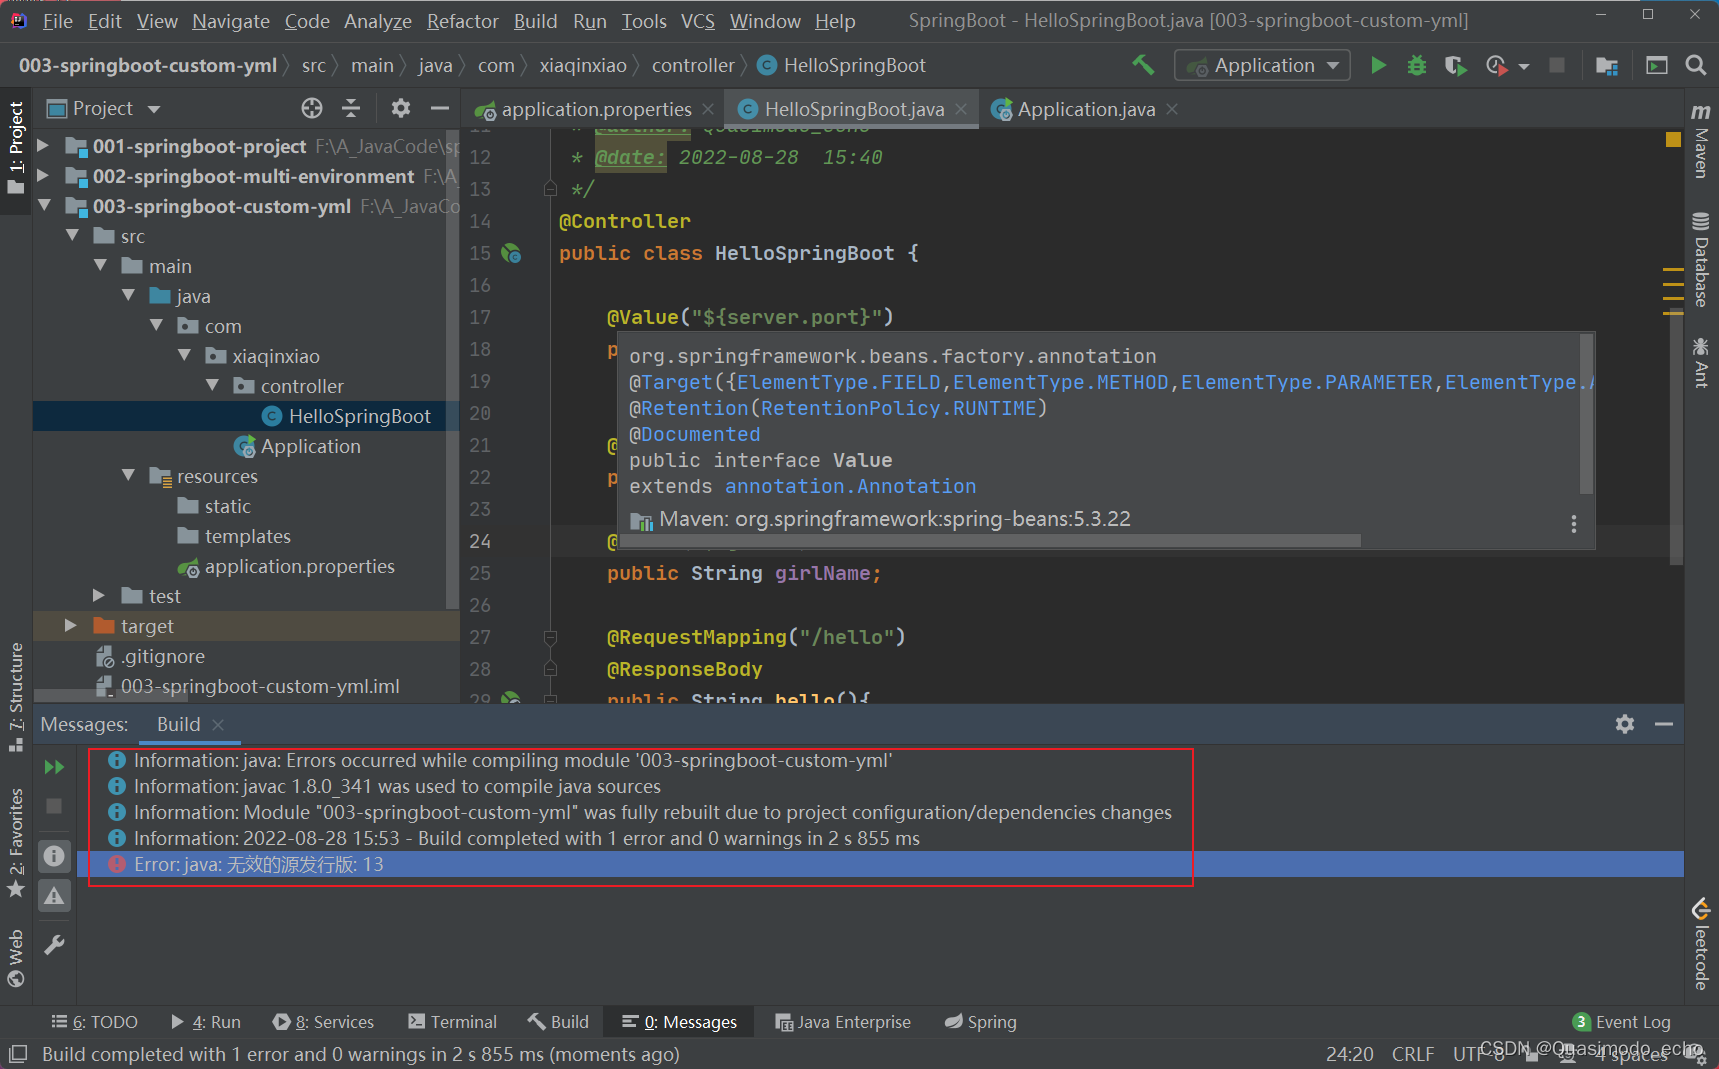Open the Terminal tool window

[452, 1022]
